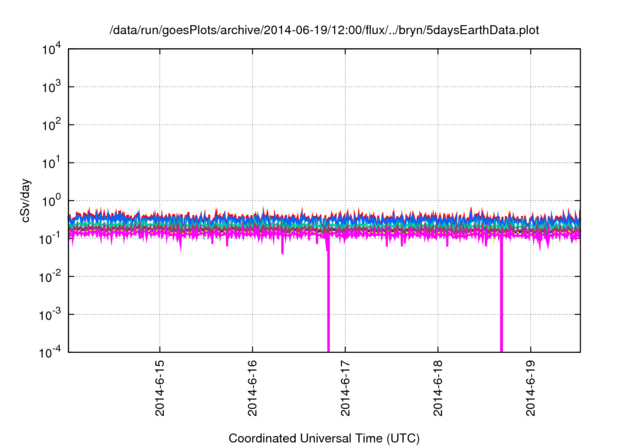Click the plot title file path

324,30
